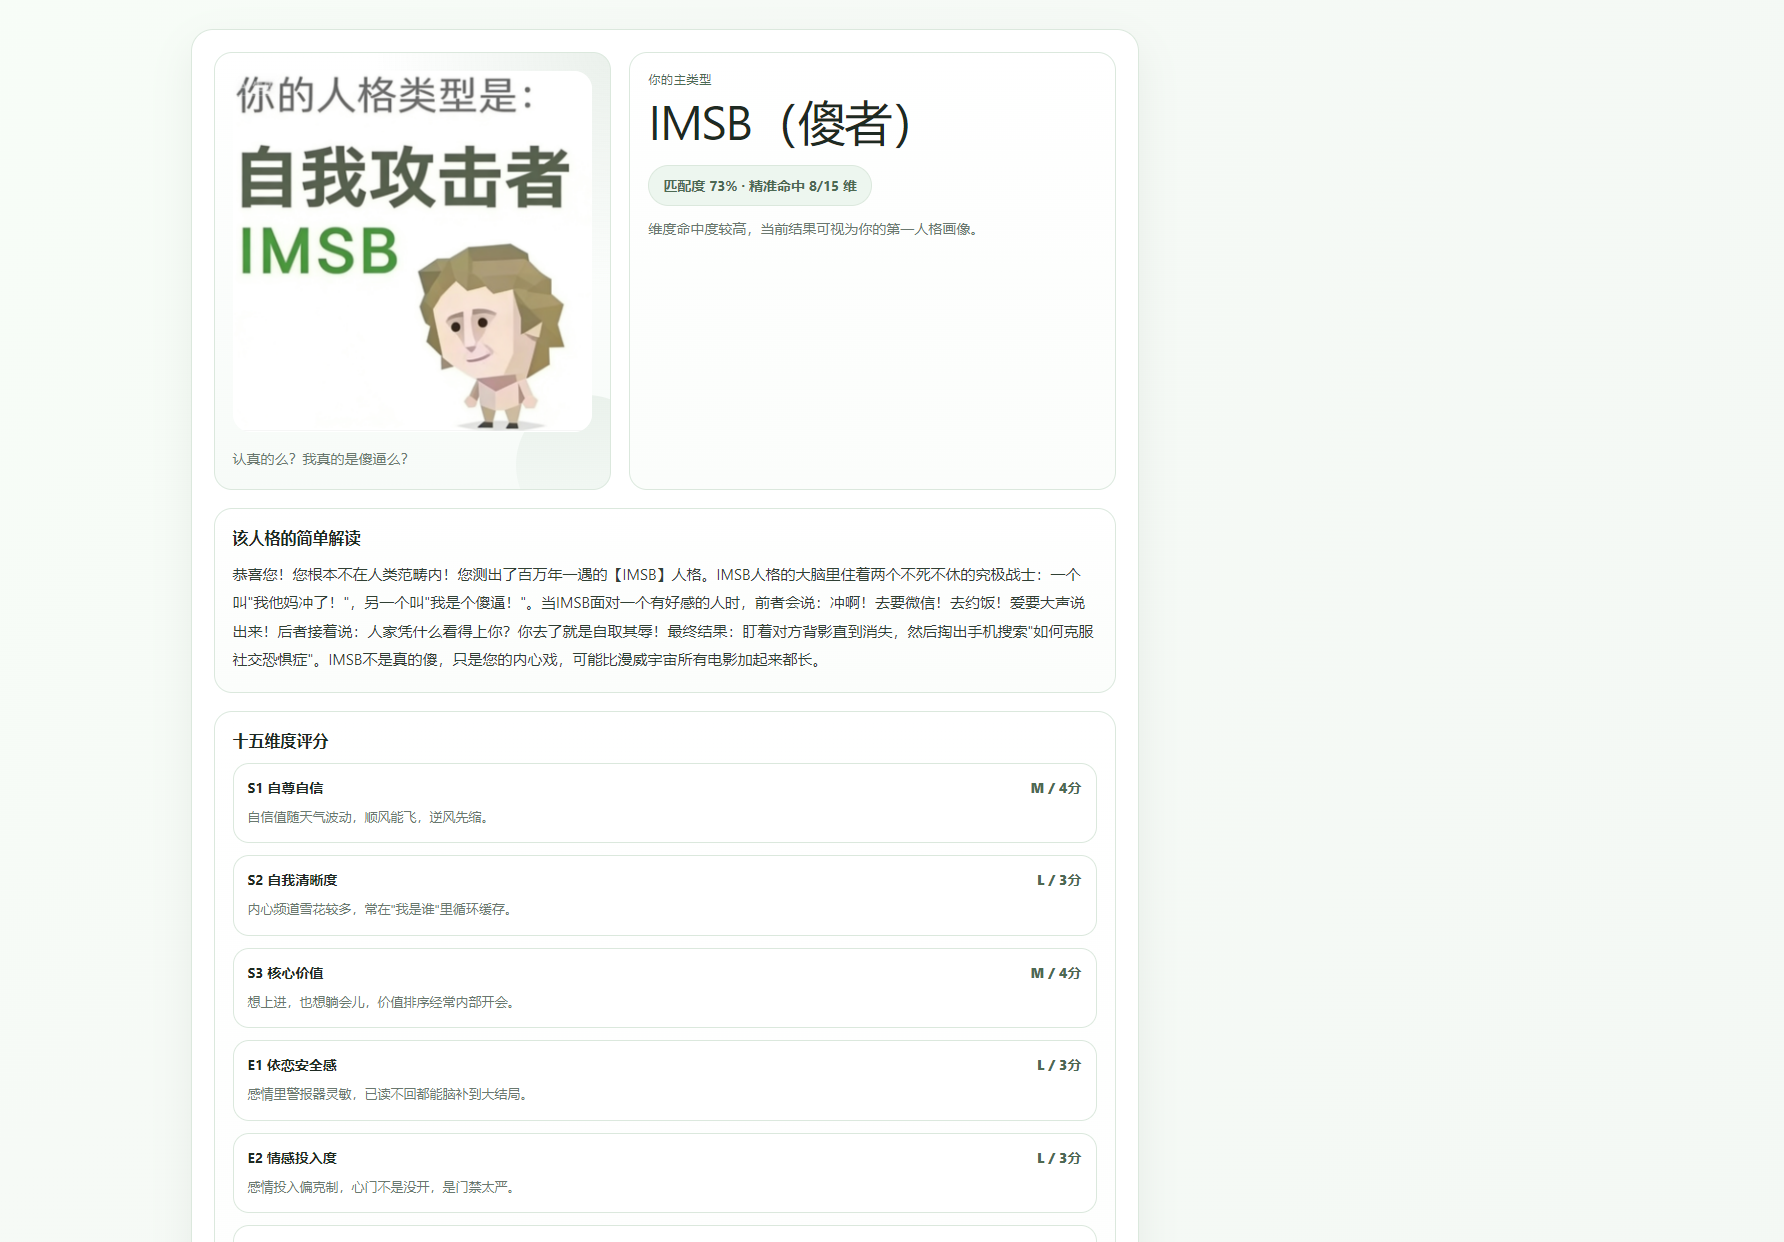Select the S3 核心价值 dimension card
Screen dimensions: 1784x1242
coord(664,988)
